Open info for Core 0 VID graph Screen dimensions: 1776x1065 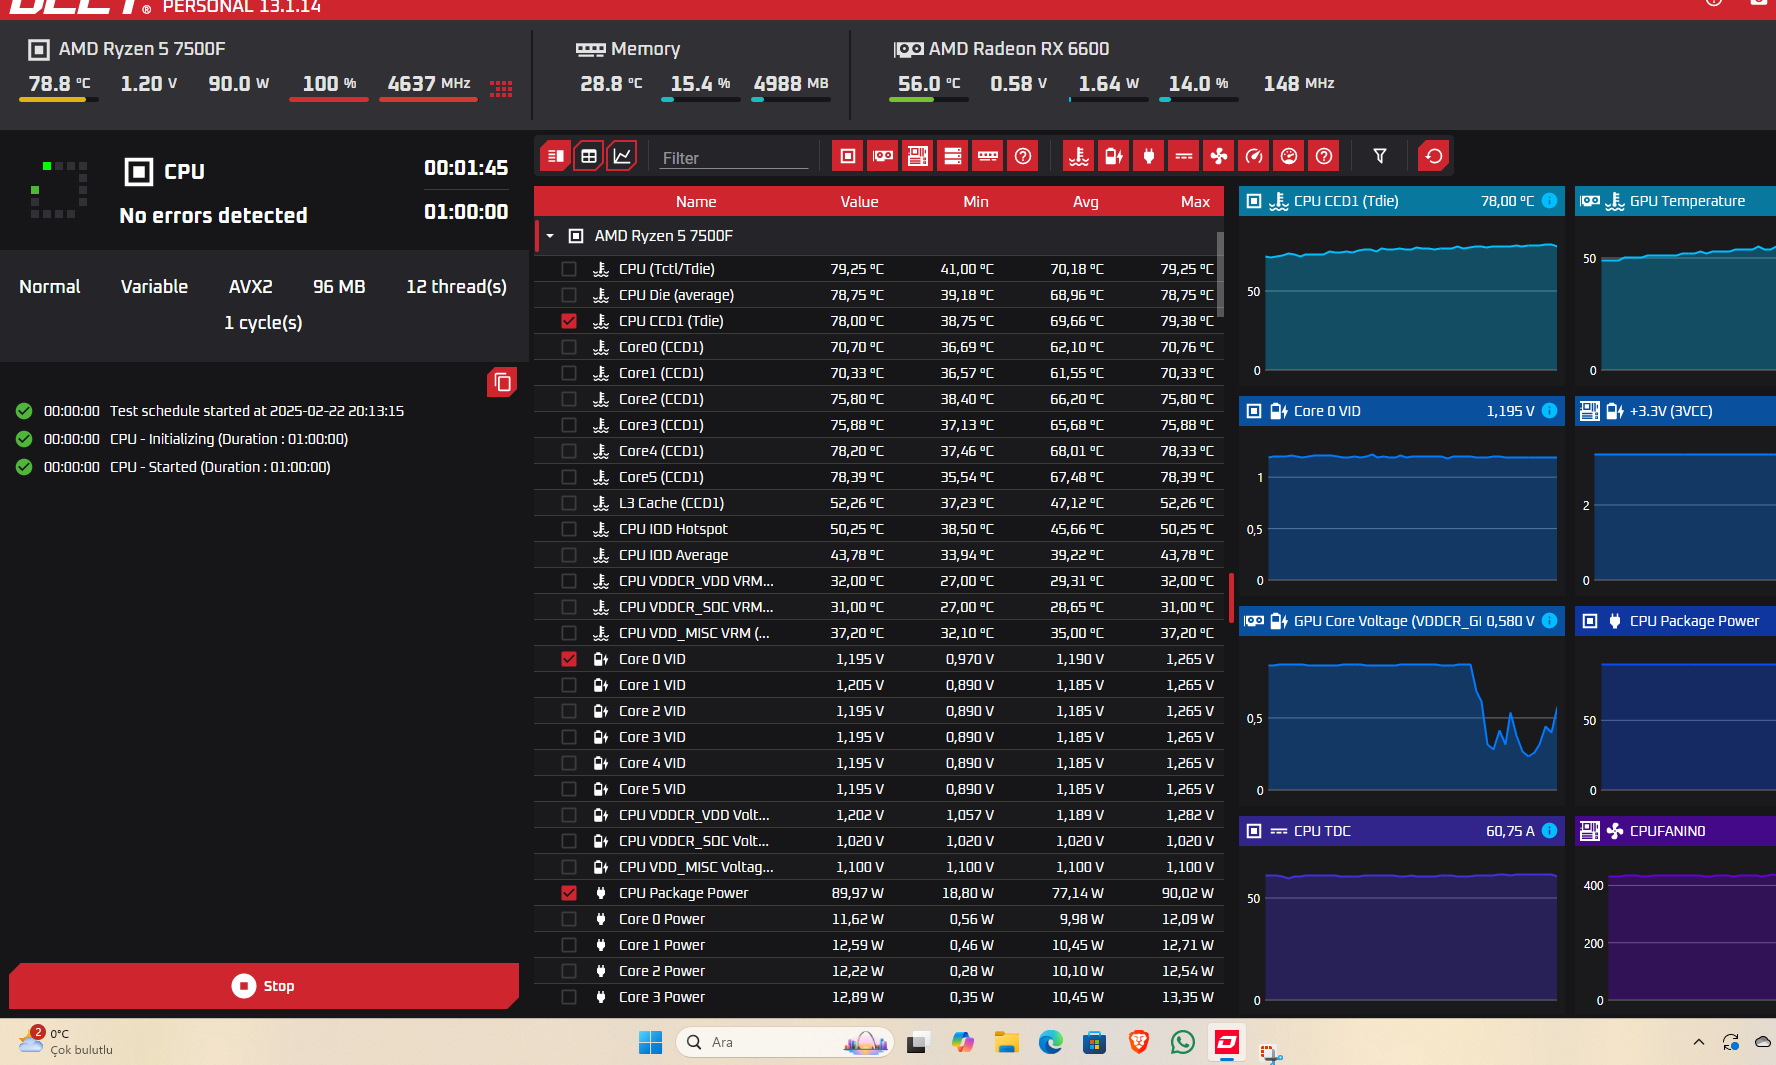click(x=1549, y=411)
